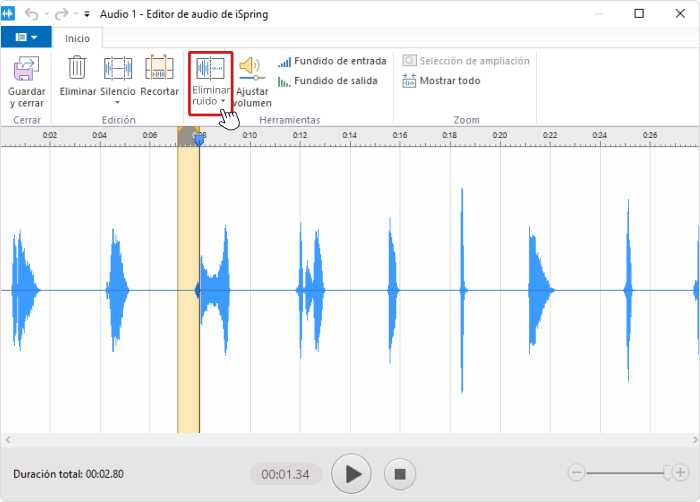Screen dimensions: 700x502
Task: Close the audio editor window
Action: (x=680, y=13)
